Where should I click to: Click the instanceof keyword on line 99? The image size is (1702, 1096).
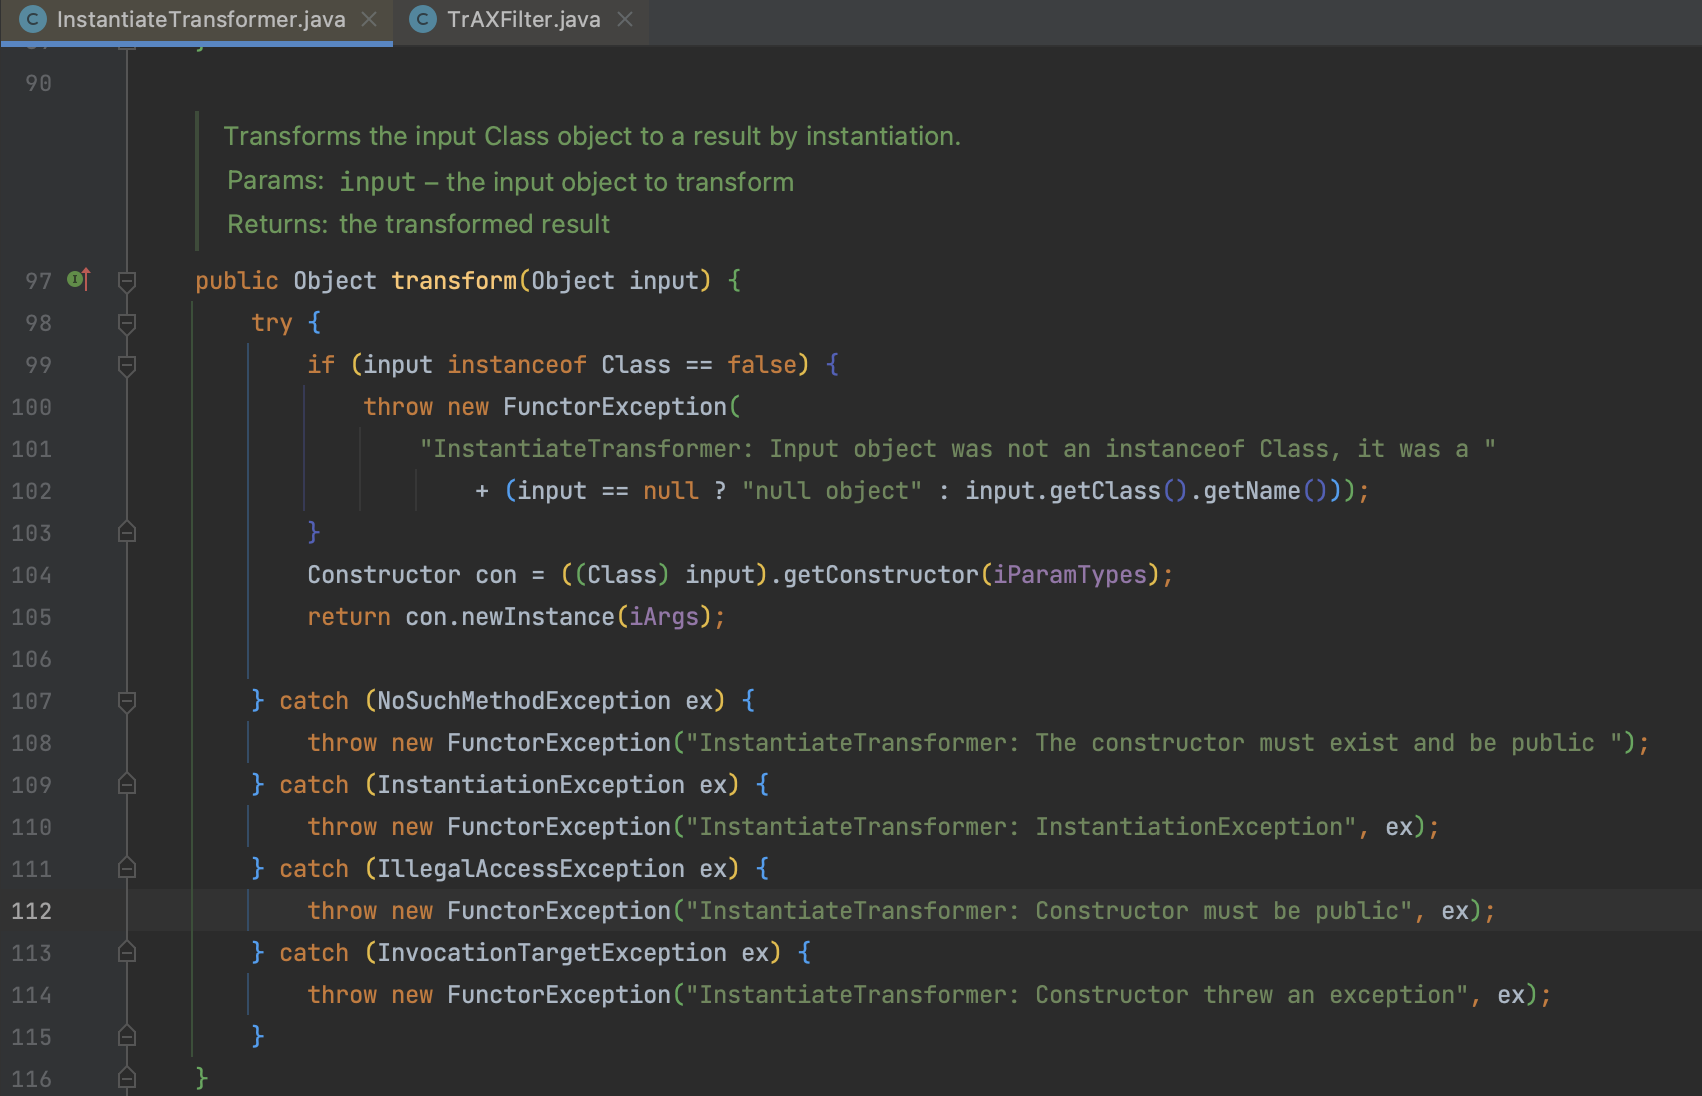[517, 365]
